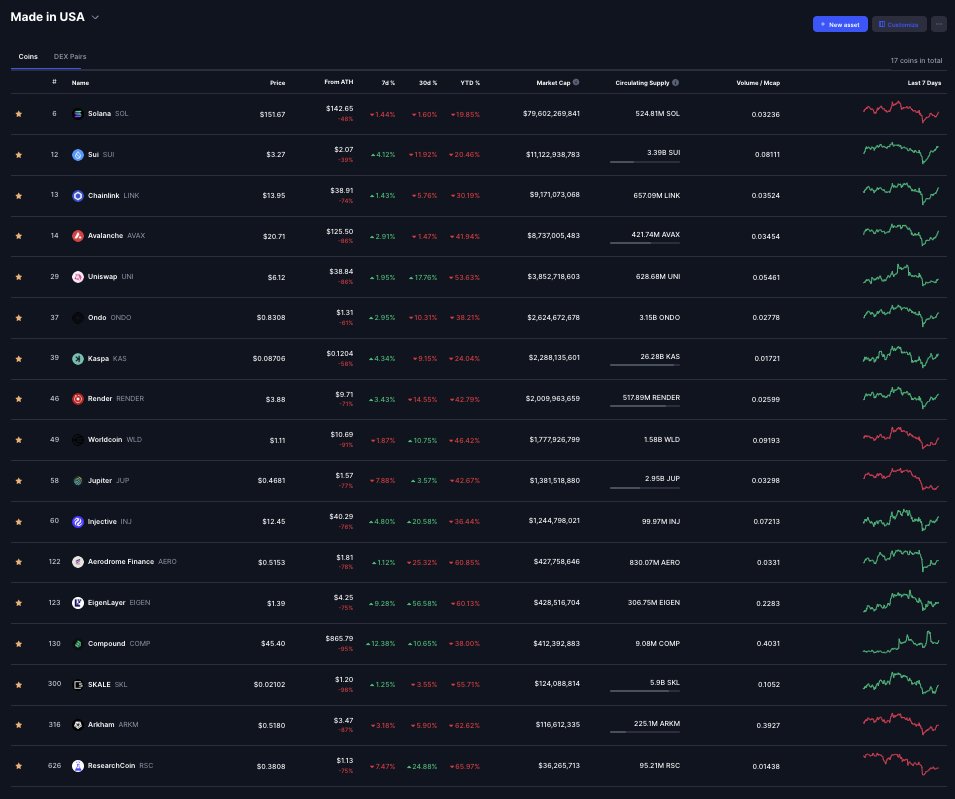Click the Market Cap info icon
The width and height of the screenshot is (955, 799).
click(x=576, y=82)
